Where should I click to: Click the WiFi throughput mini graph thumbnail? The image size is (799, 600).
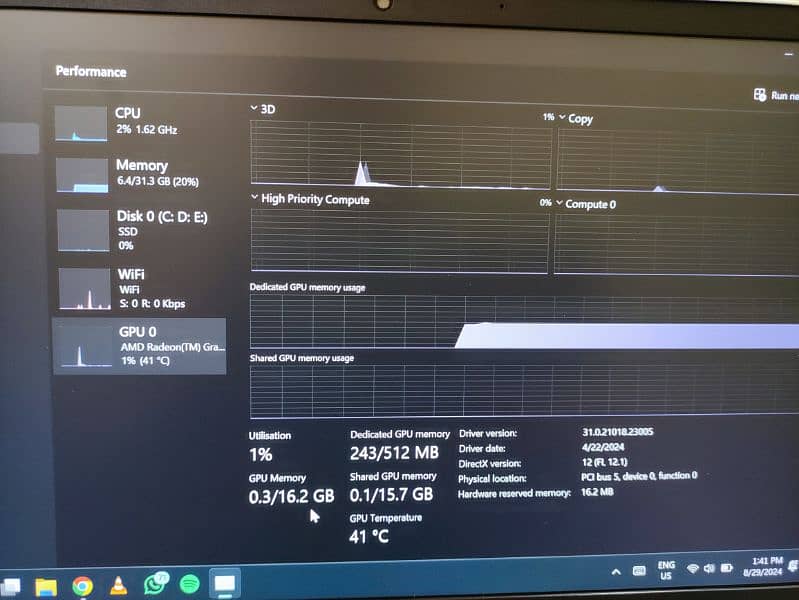click(85, 289)
